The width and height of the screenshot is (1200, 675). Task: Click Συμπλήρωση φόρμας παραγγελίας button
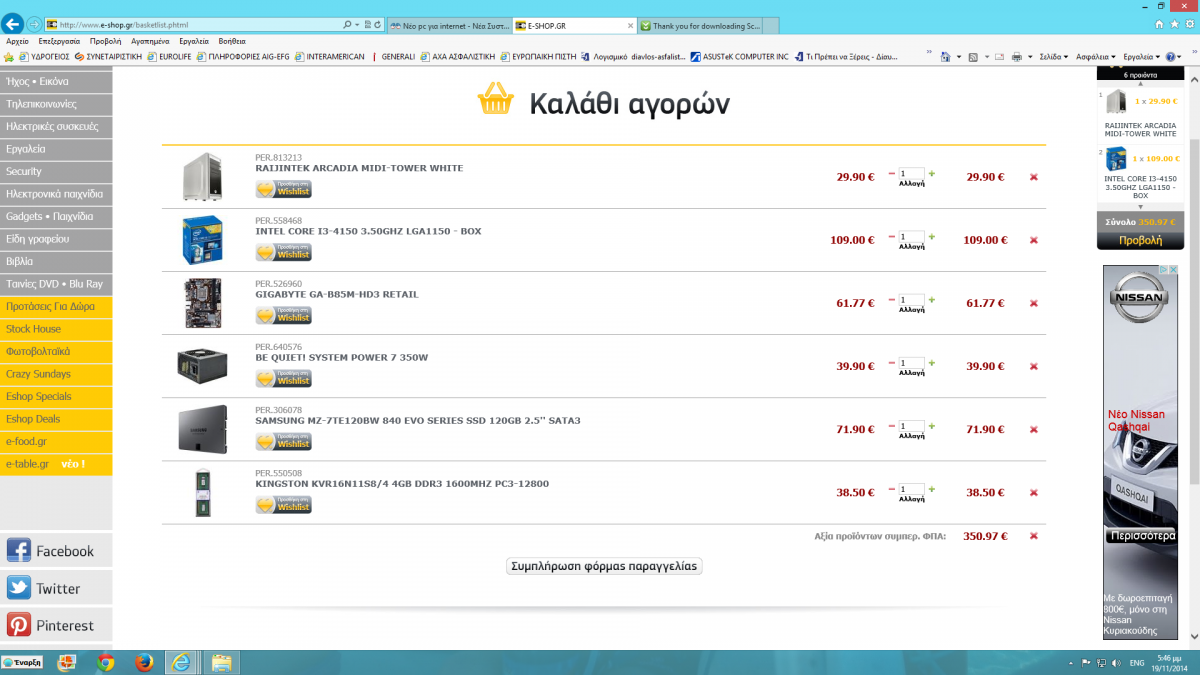[x=605, y=566]
